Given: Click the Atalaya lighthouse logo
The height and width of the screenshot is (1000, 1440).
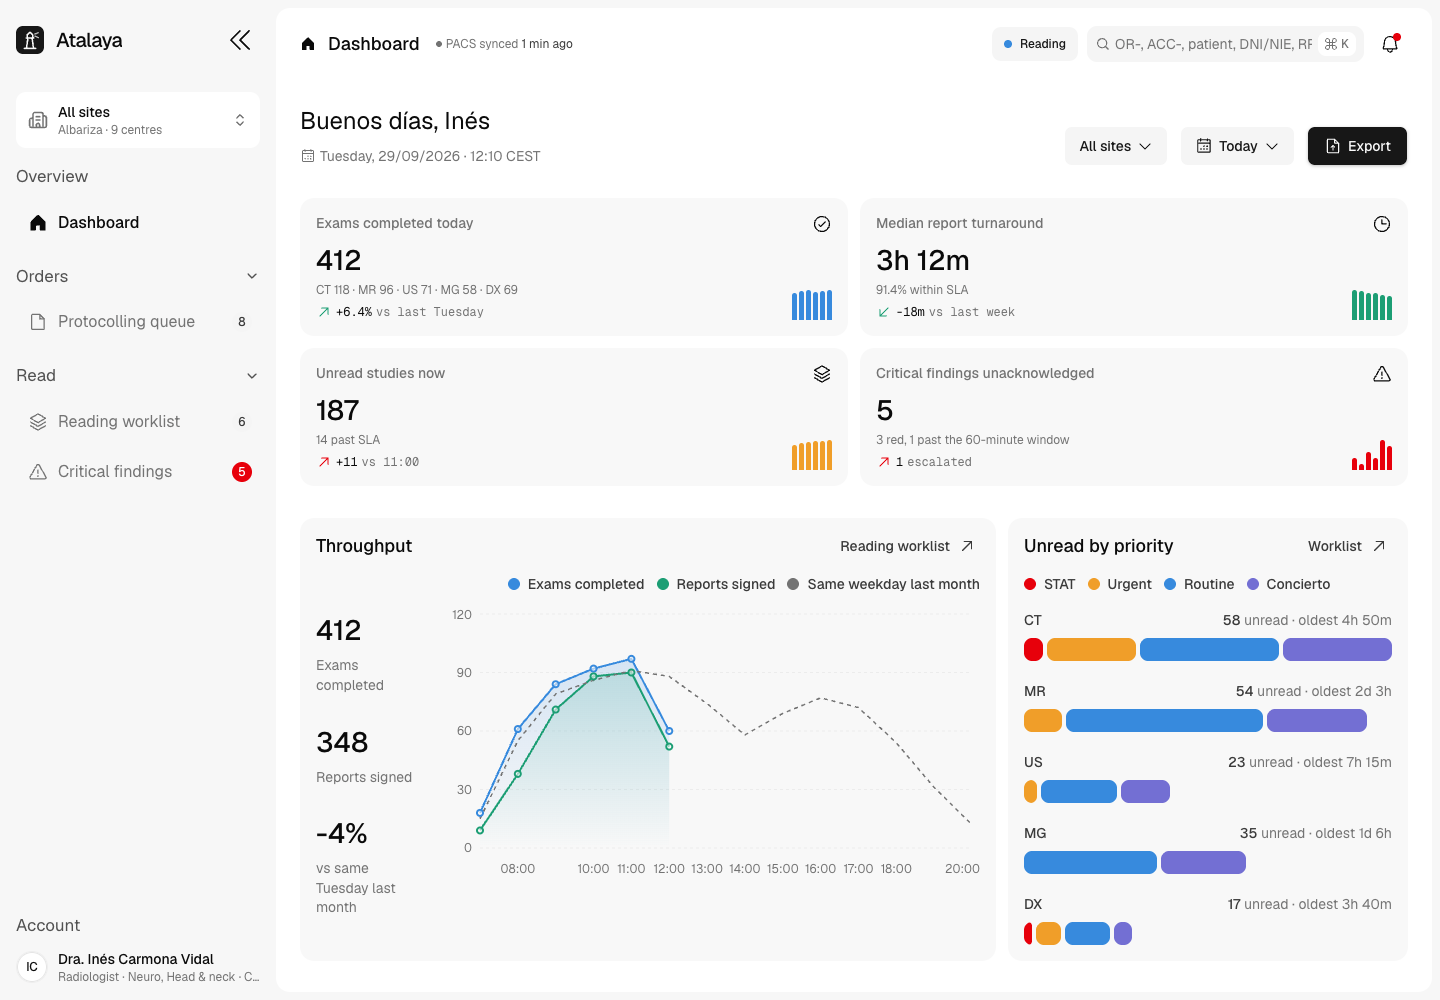Looking at the screenshot, I should (30, 40).
